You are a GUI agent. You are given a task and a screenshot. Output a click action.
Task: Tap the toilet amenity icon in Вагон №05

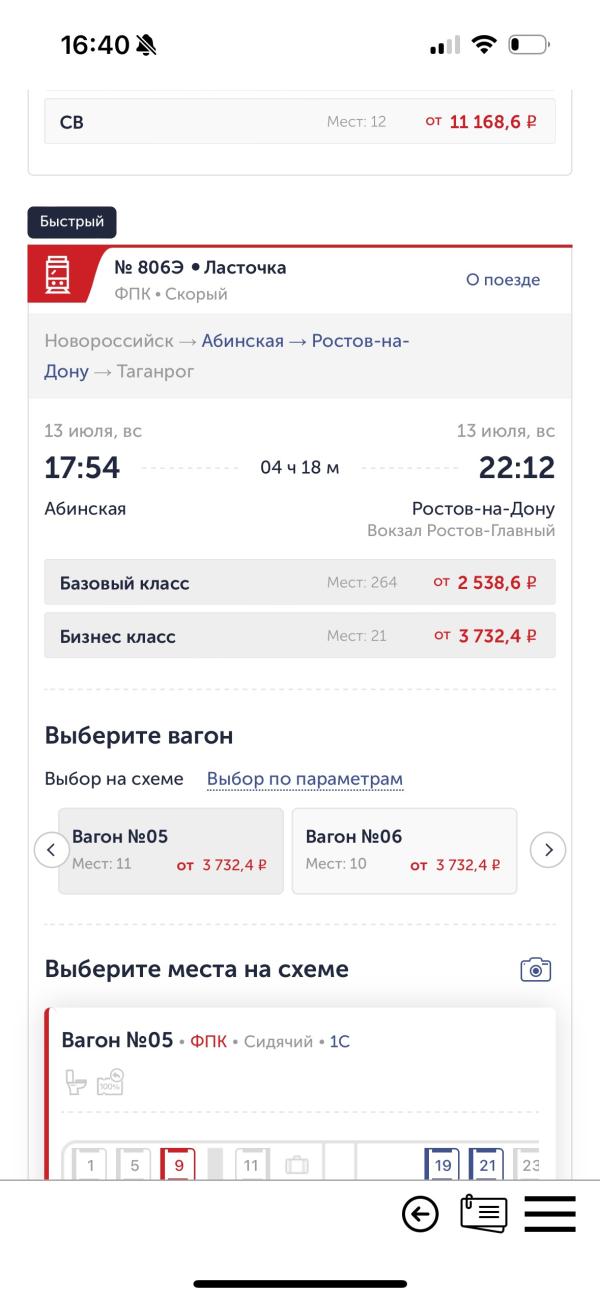pos(77,1082)
